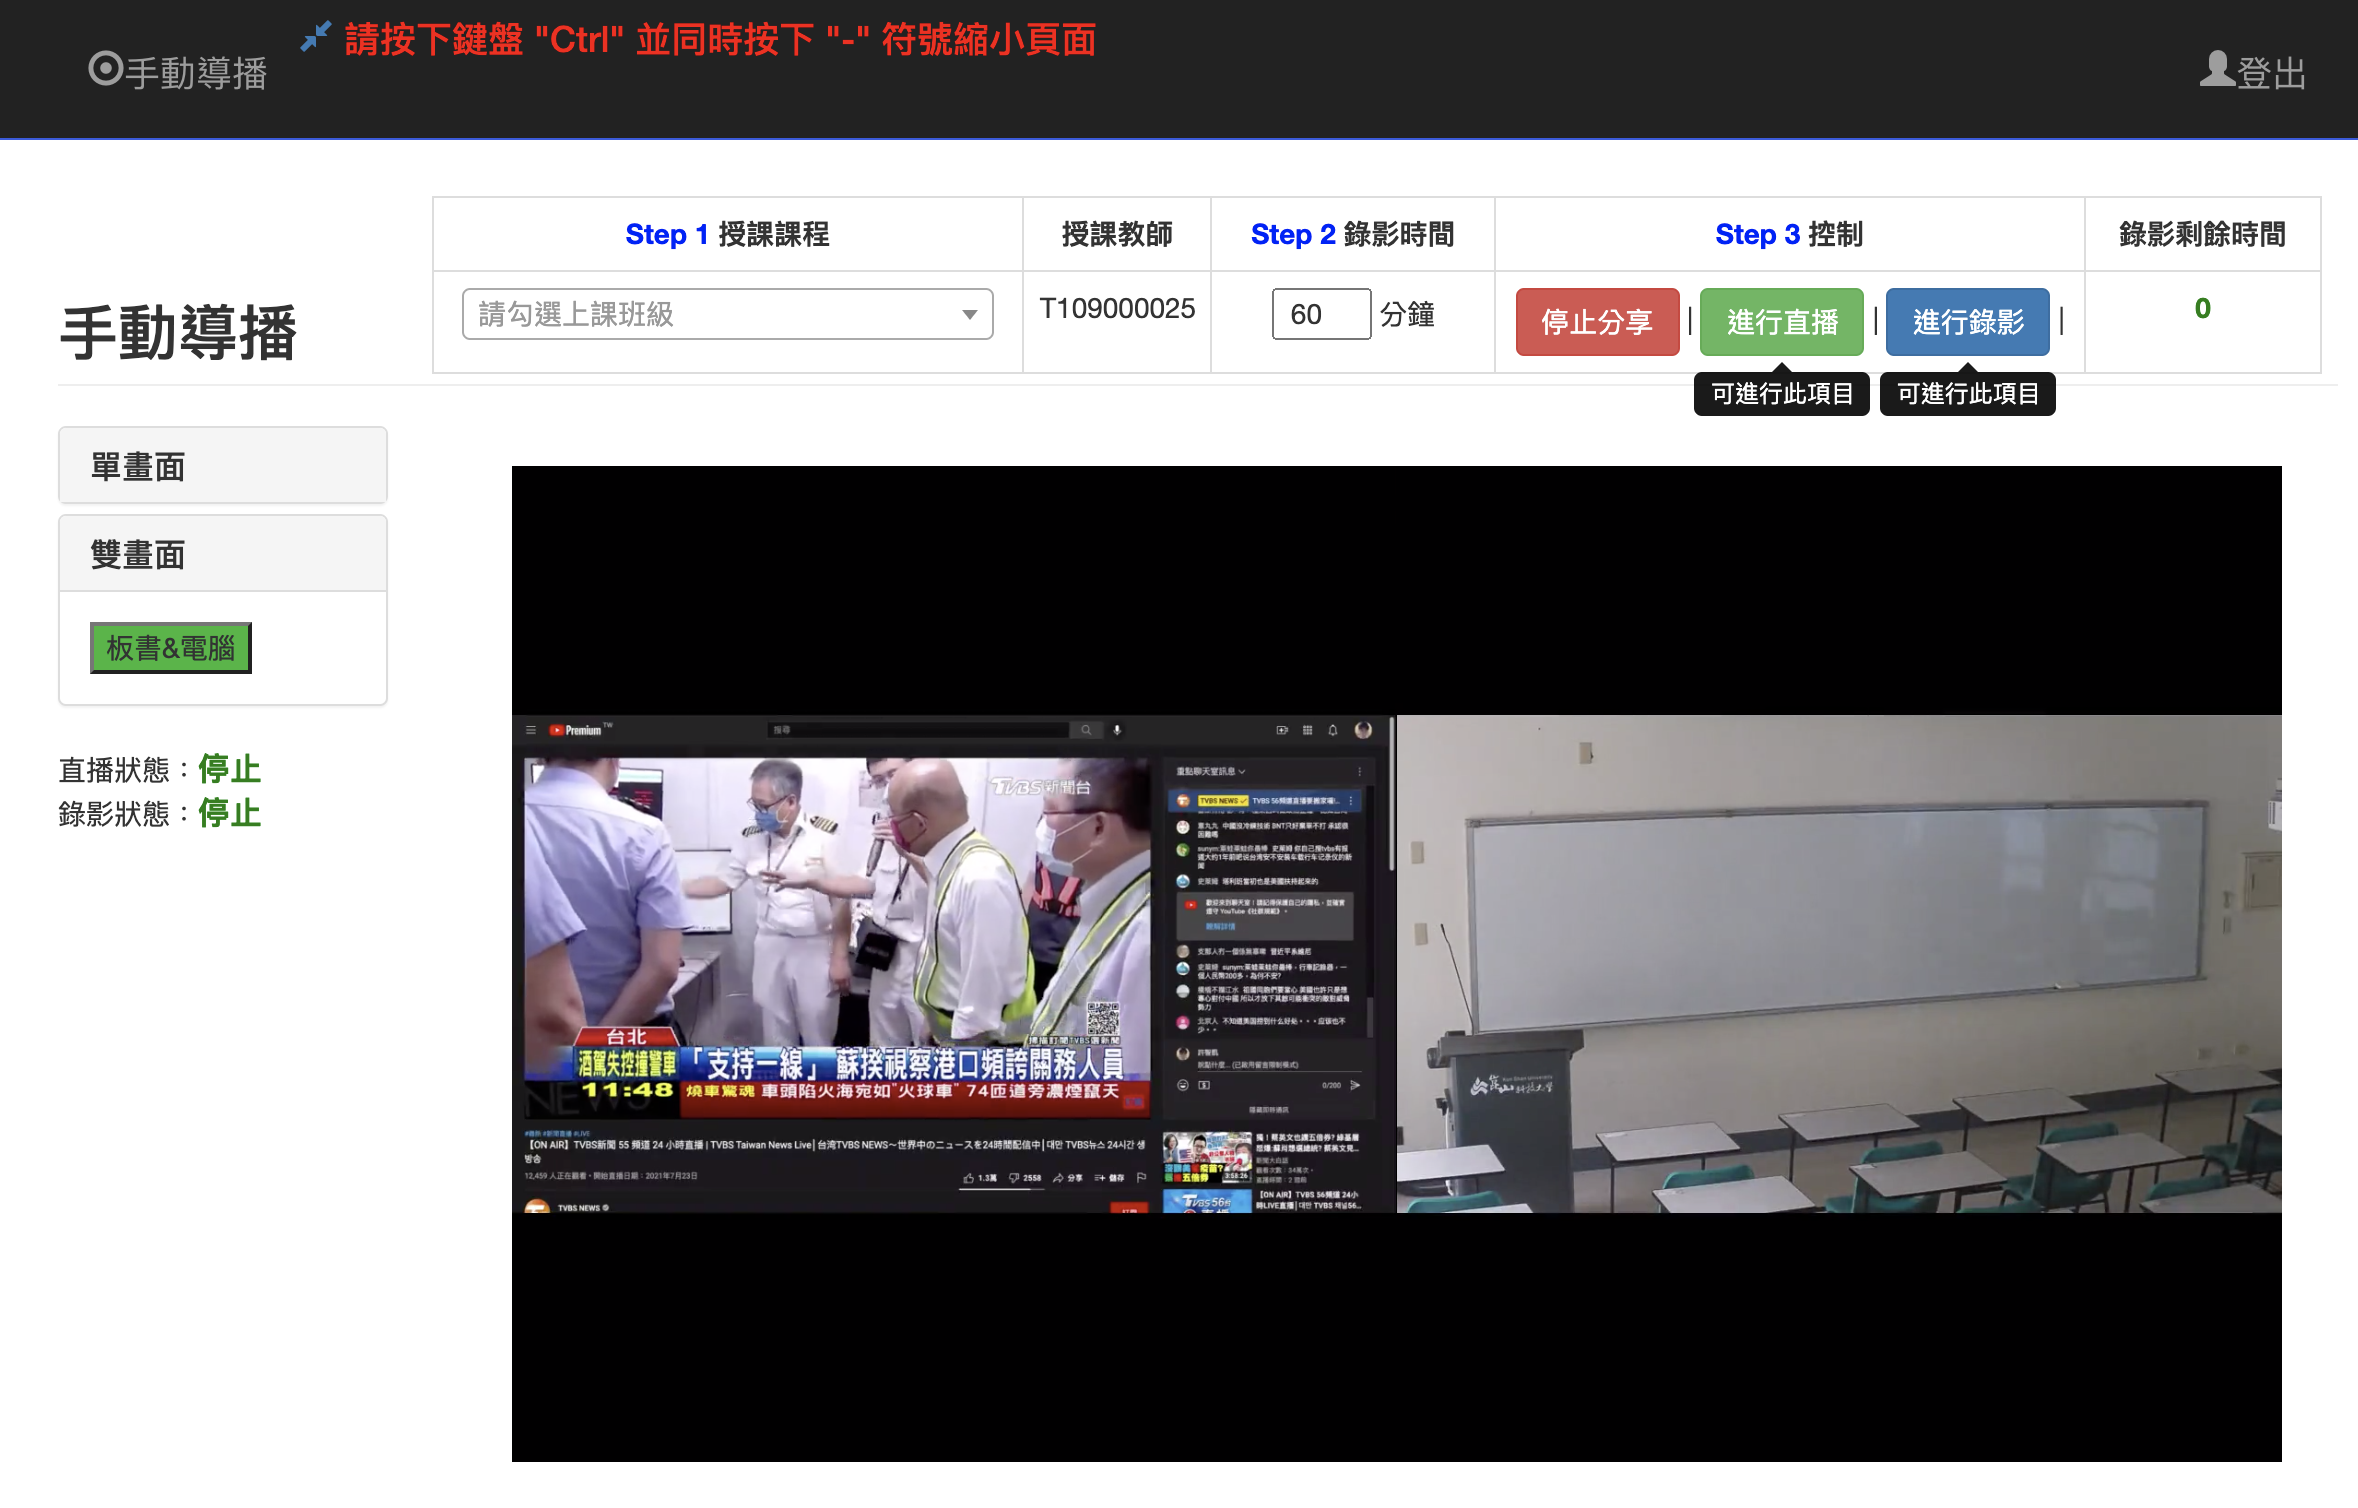Select the 單畫面 panel header

click(x=223, y=465)
